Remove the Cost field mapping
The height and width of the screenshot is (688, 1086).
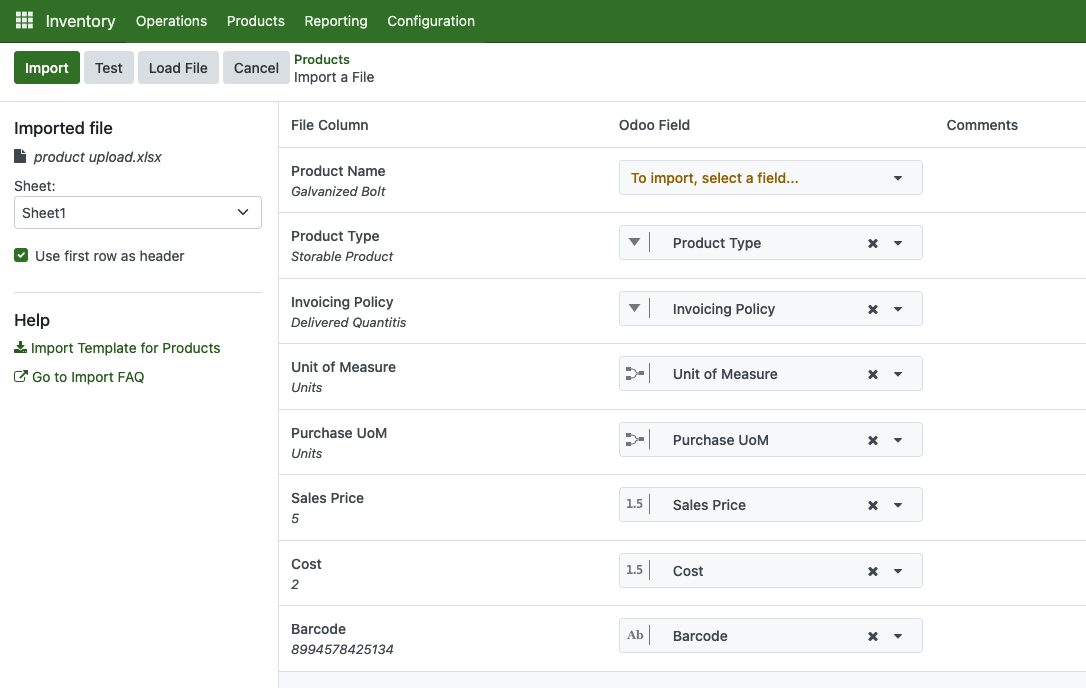(x=872, y=571)
